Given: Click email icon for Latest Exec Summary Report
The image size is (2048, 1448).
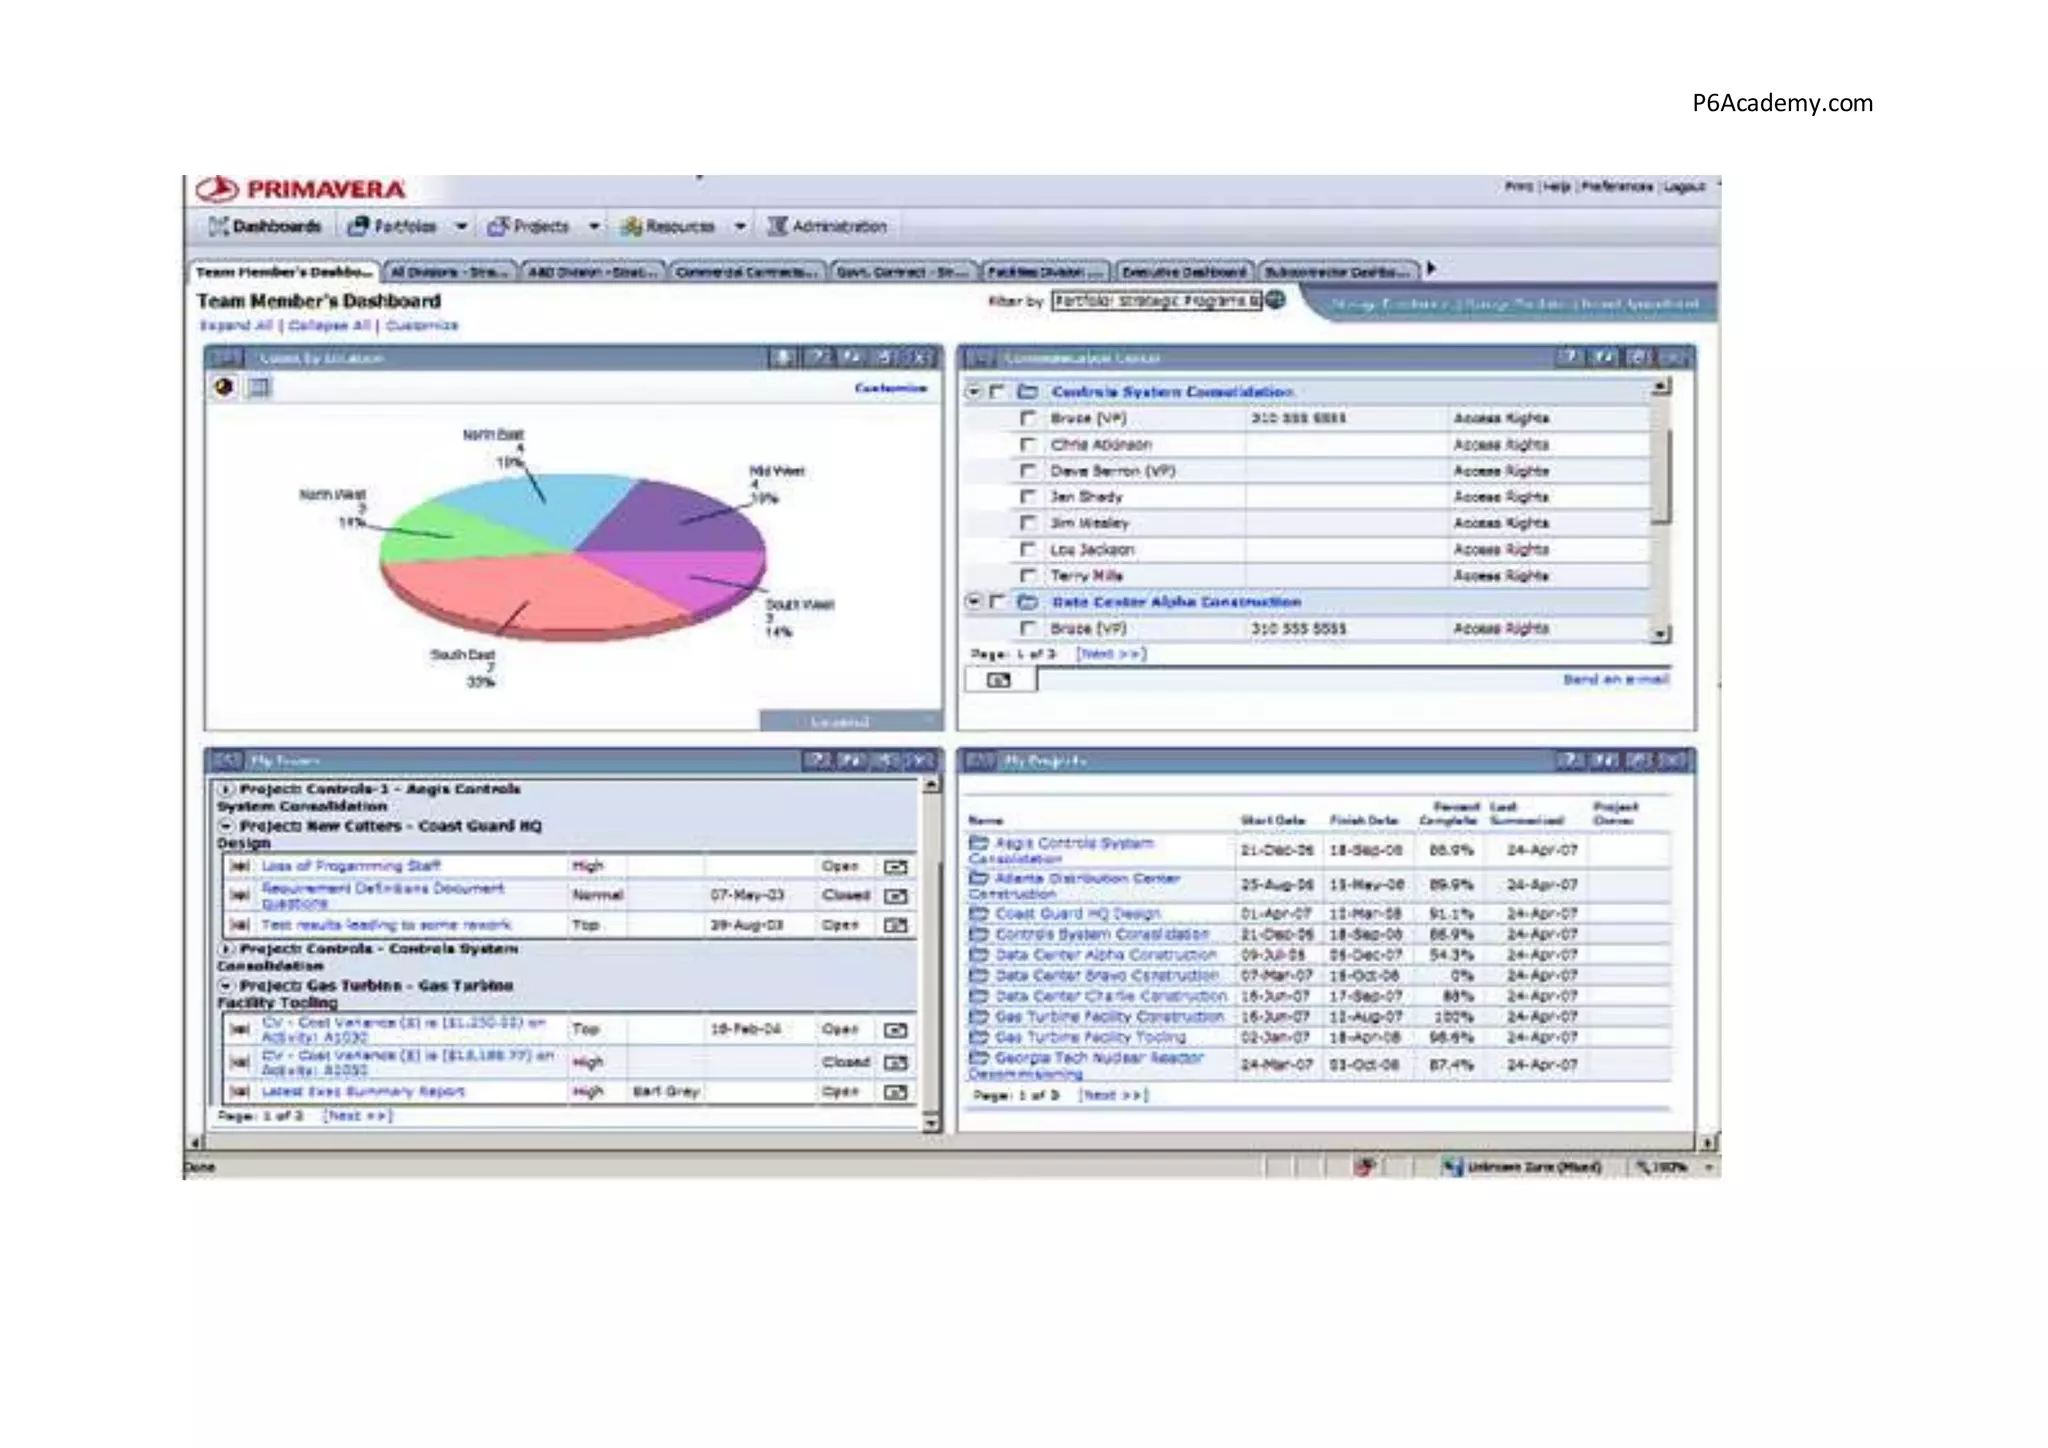Looking at the screenshot, I should 896,1092.
